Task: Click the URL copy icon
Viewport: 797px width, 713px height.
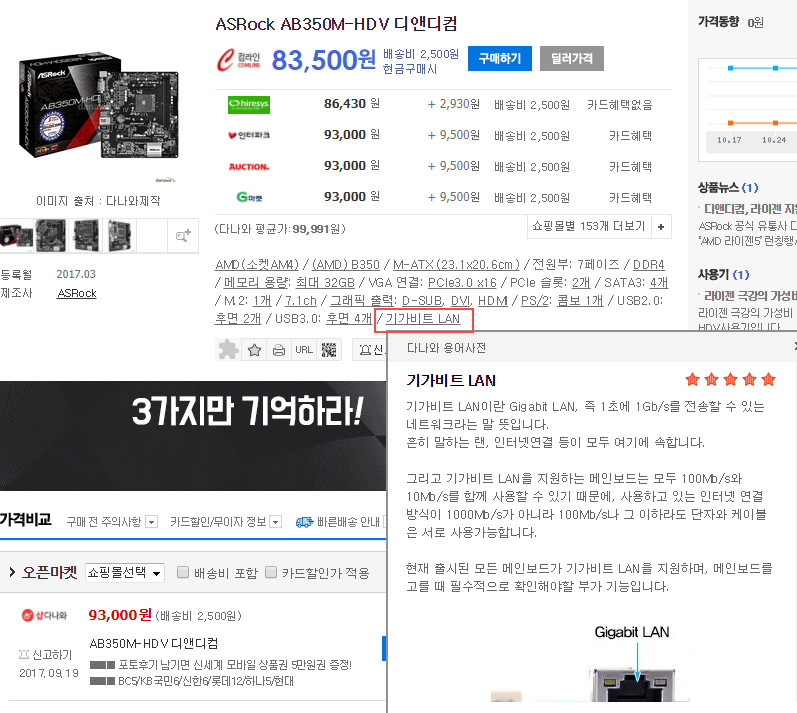Action: pyautogui.click(x=304, y=350)
